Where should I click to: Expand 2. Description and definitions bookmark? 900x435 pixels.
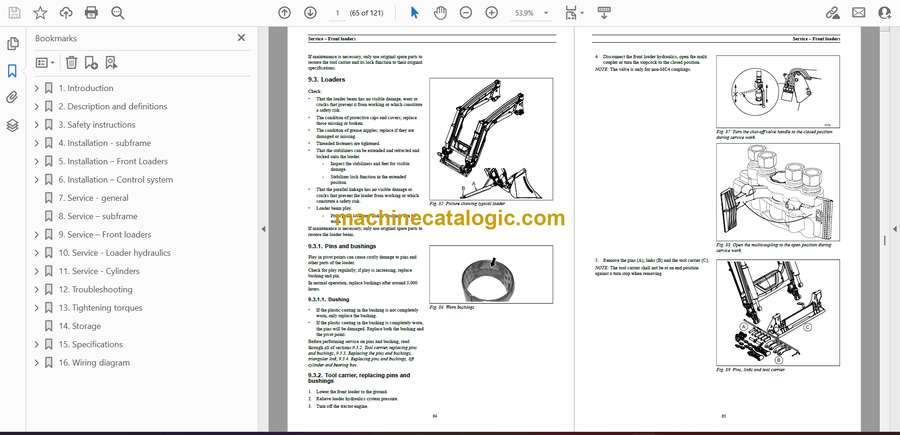click(37, 107)
